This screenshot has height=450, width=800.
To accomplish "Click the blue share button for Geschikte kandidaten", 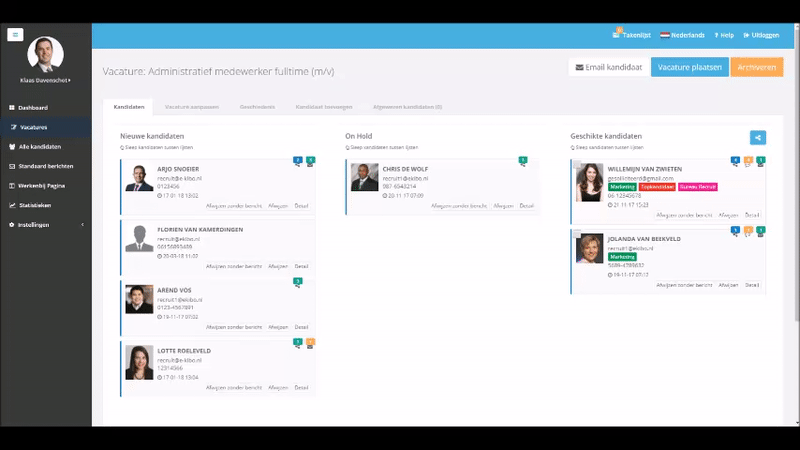I will [758, 137].
